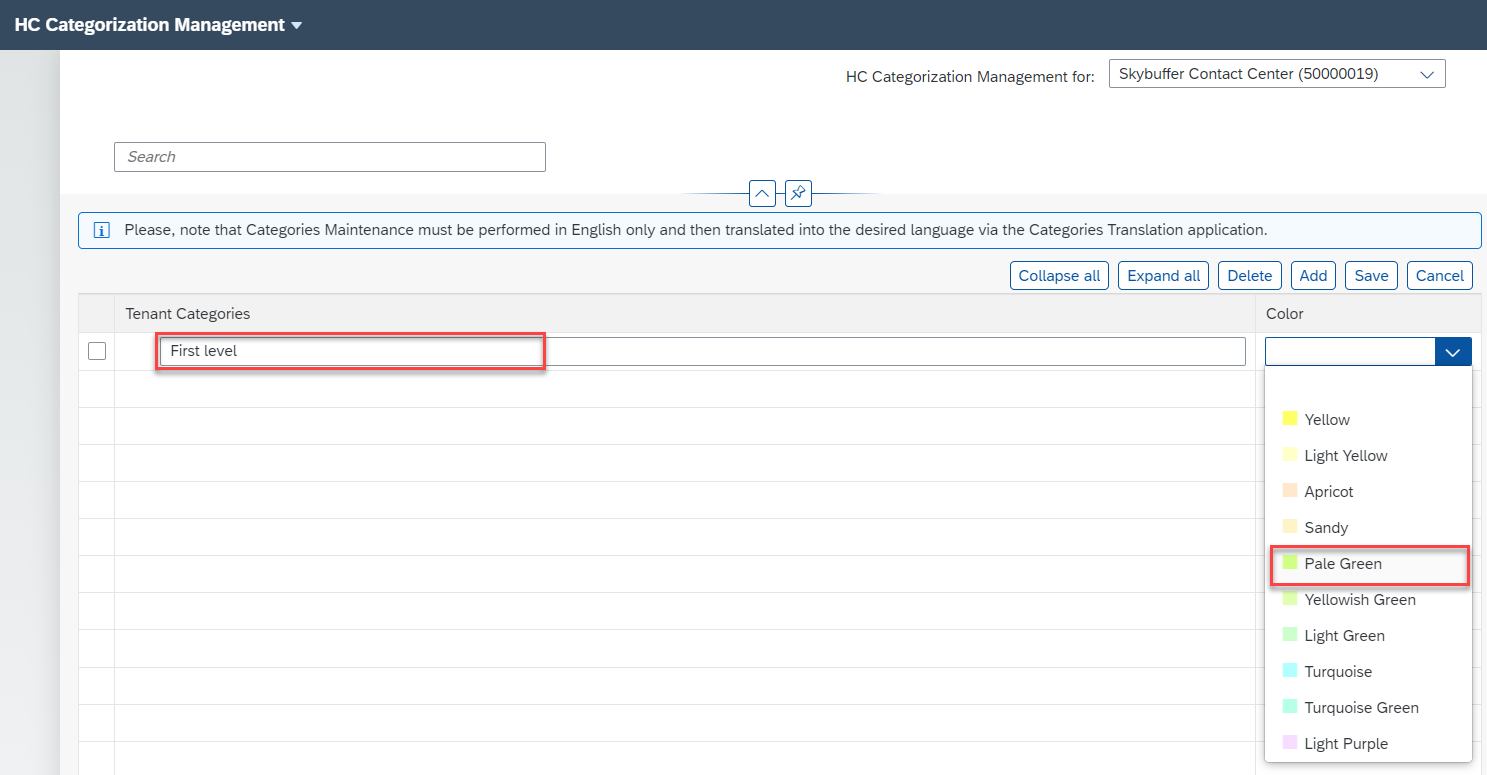Pick Yellowish Green from the color list
This screenshot has width=1487, height=775.
coord(1368,599)
